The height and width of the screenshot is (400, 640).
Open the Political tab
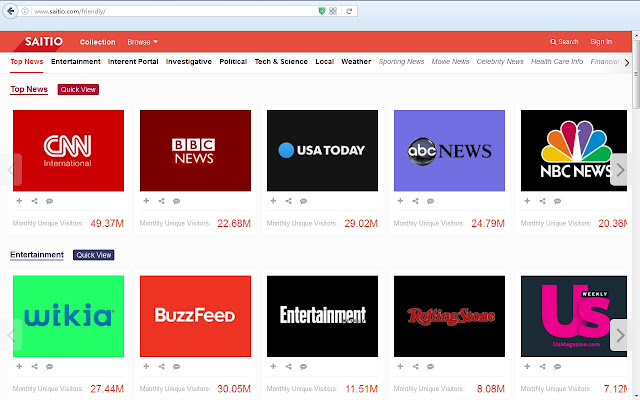click(x=233, y=62)
